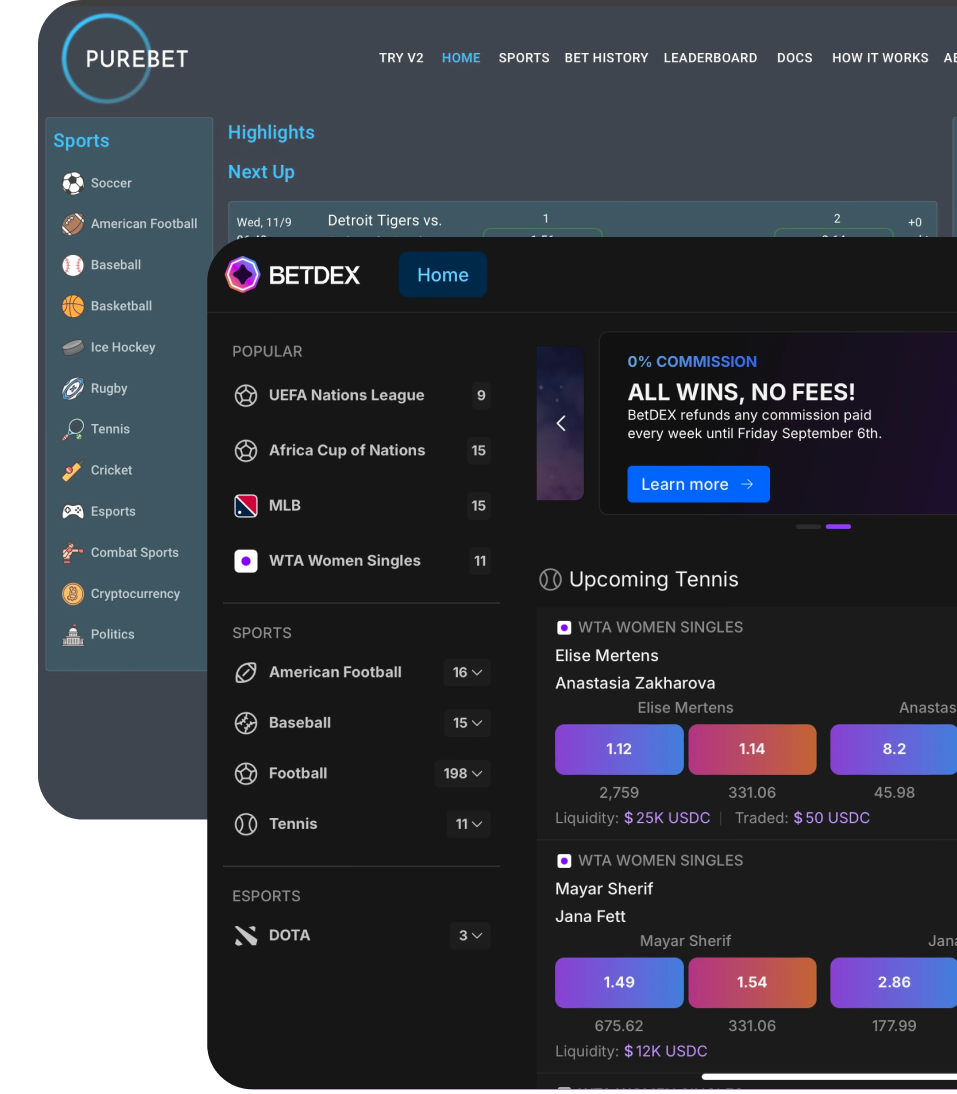Click the Learn more button
The width and height of the screenshot is (957, 1094).
pos(698,484)
